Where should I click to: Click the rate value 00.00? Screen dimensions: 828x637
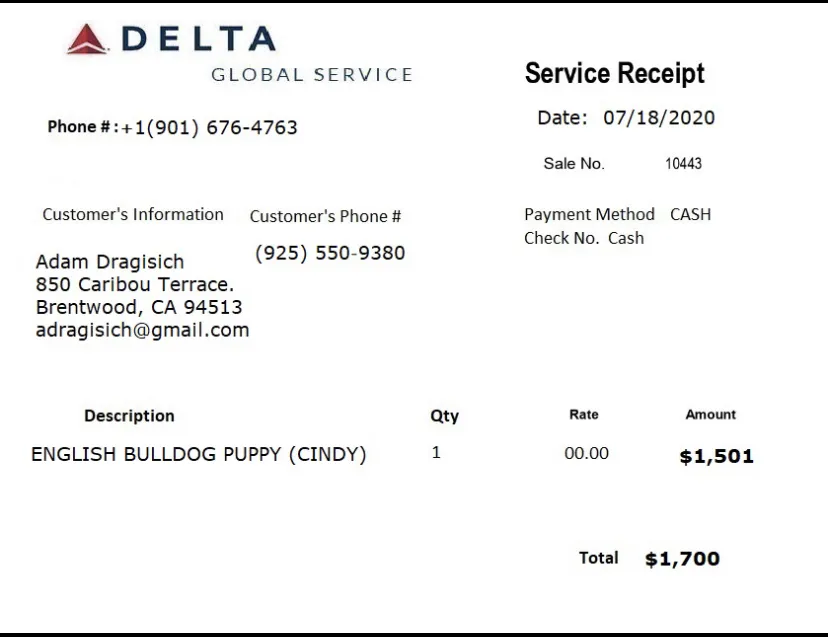586,453
